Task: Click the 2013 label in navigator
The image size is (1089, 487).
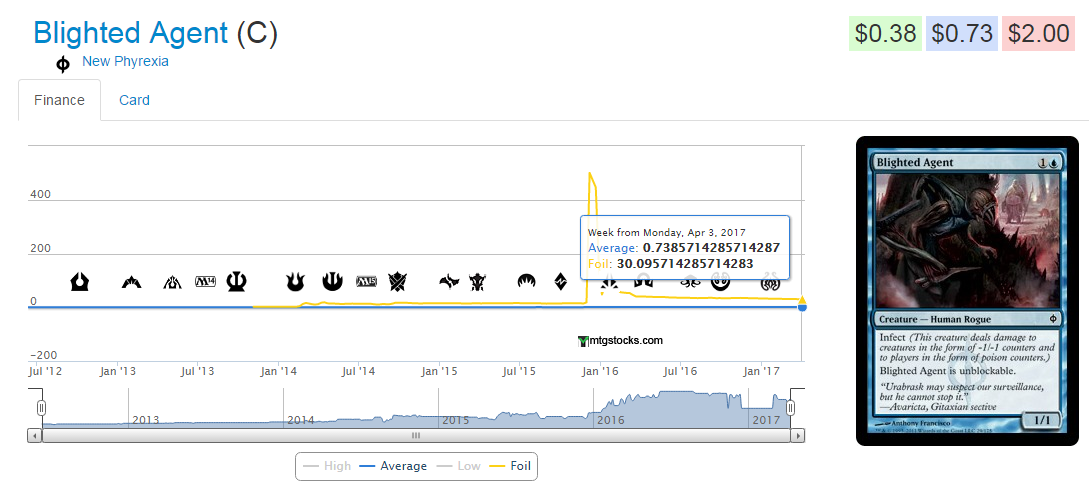Action: point(145,420)
